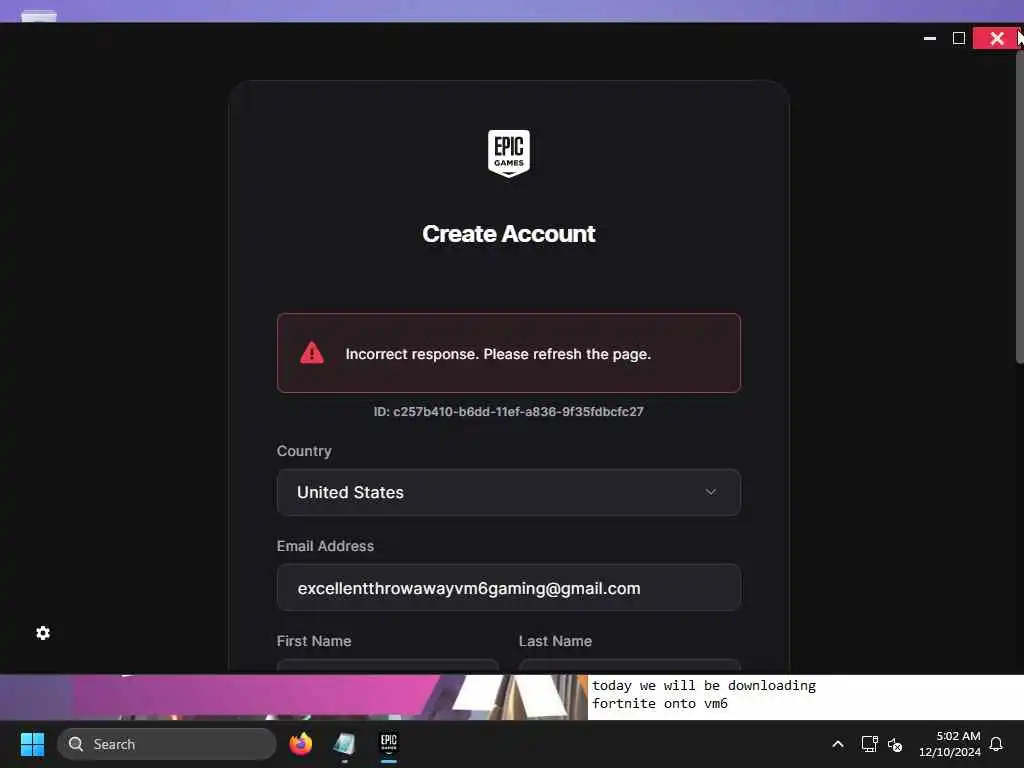Minimize the Epic Games window
This screenshot has width=1024, height=768.
pyautogui.click(x=930, y=39)
